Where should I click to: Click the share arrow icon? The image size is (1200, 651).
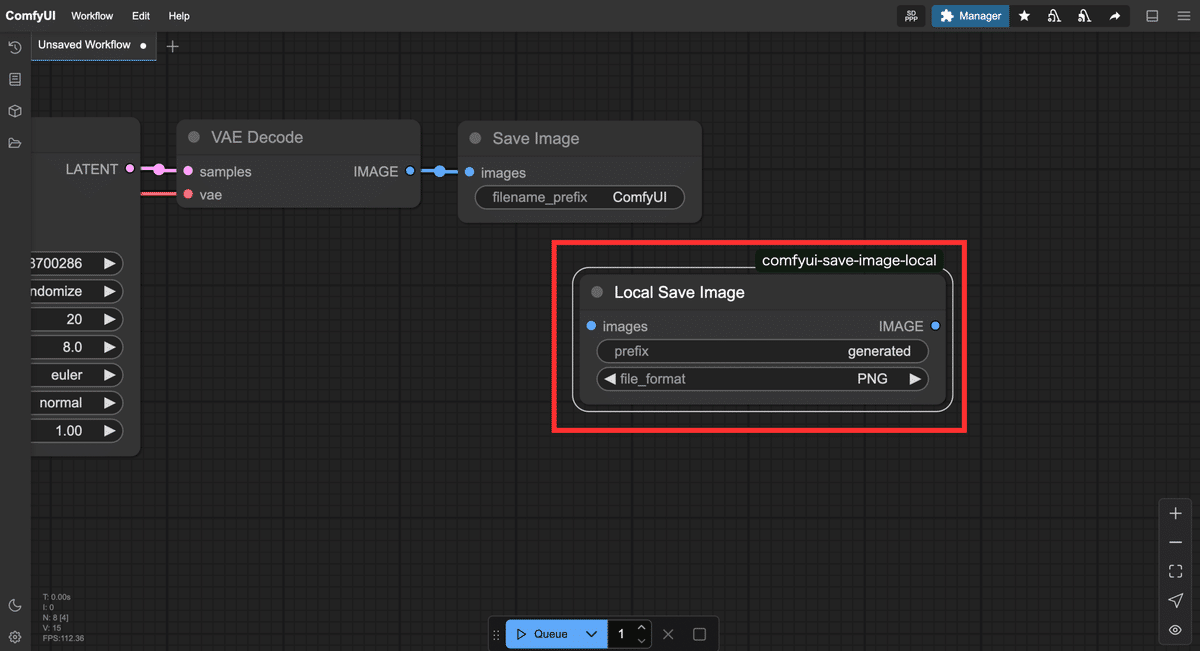click(x=1114, y=16)
